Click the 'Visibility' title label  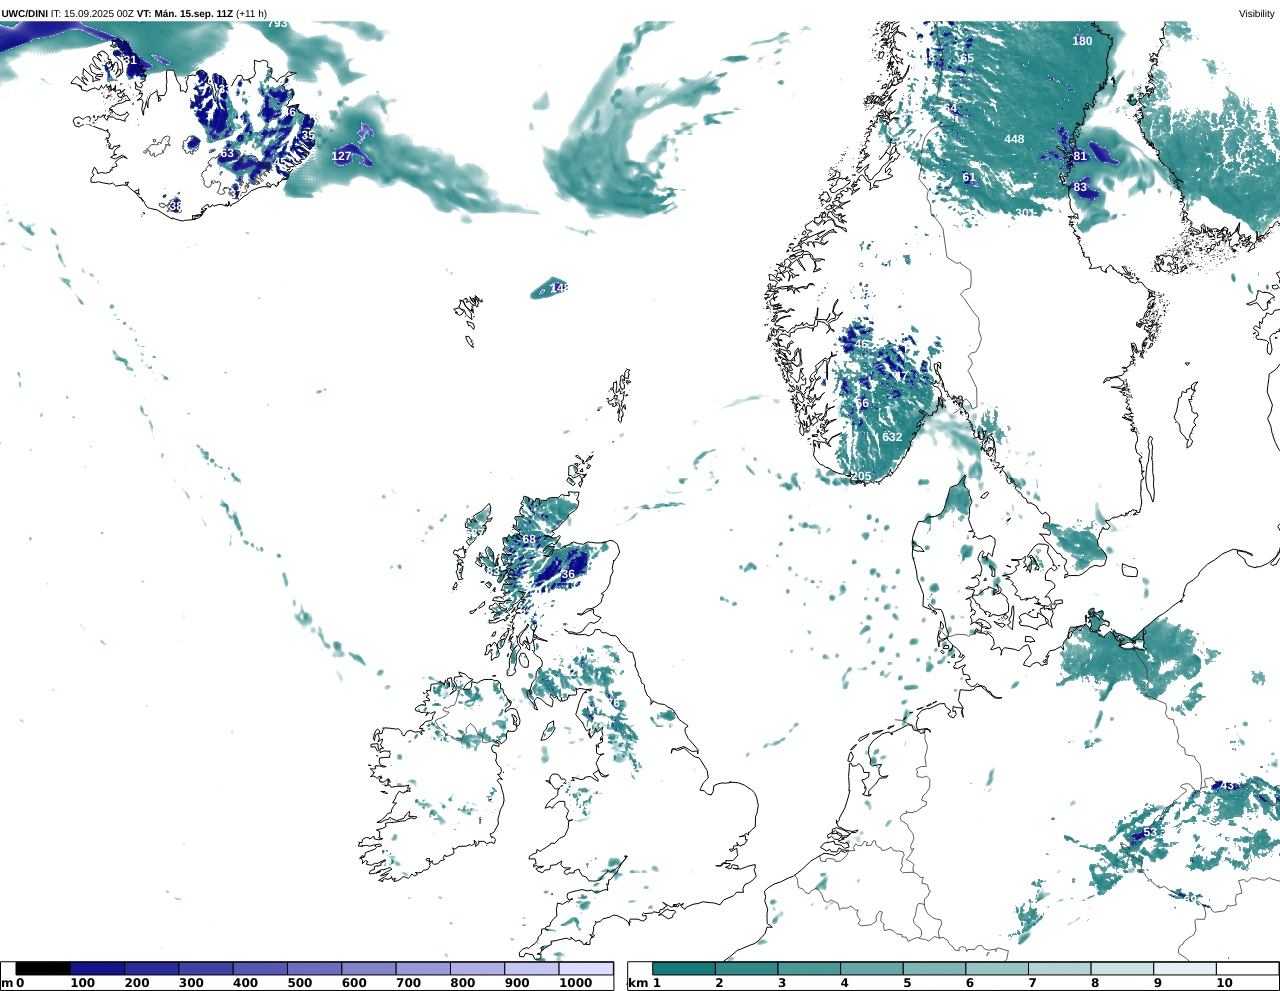coord(1256,13)
